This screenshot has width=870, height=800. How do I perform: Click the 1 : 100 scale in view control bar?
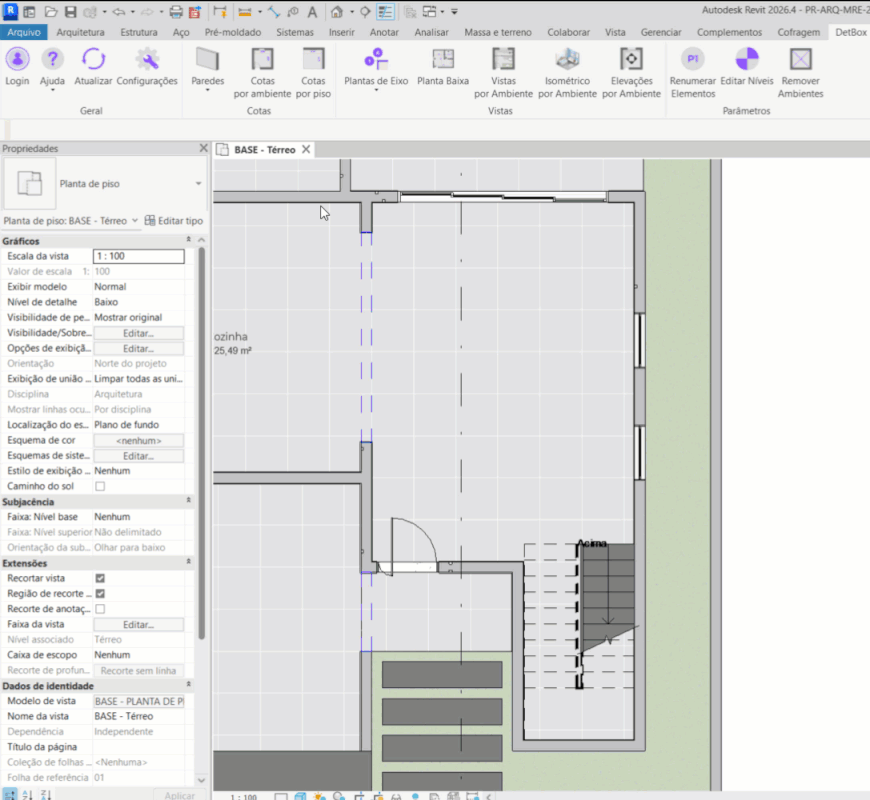[244, 797]
